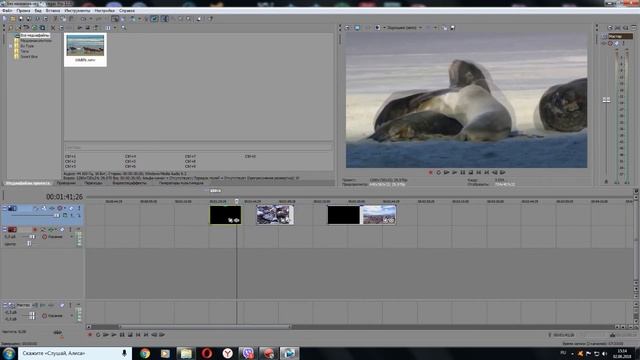640x360 pixels.
Task: Select the second black clip on timeline
Action: pos(344,215)
